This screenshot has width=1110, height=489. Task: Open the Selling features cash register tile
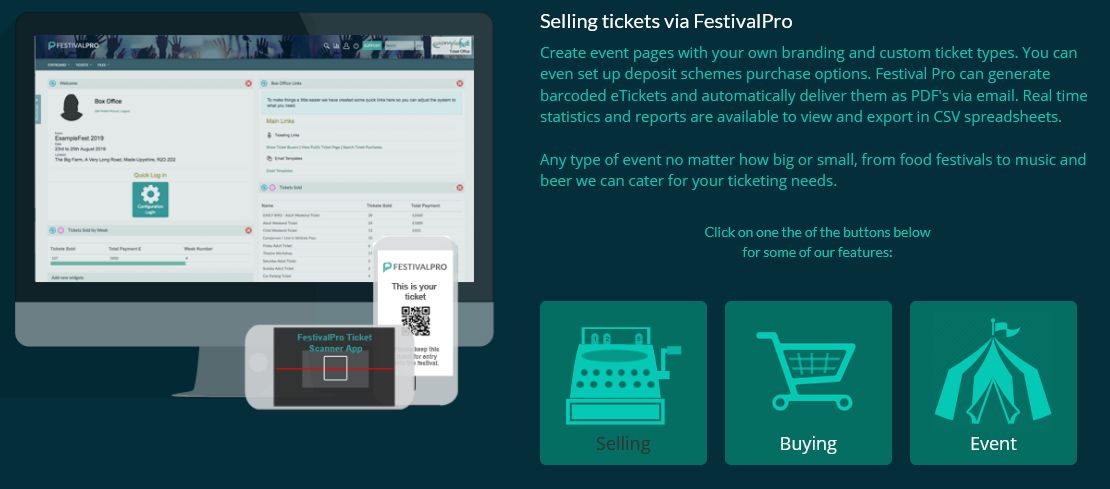623,383
